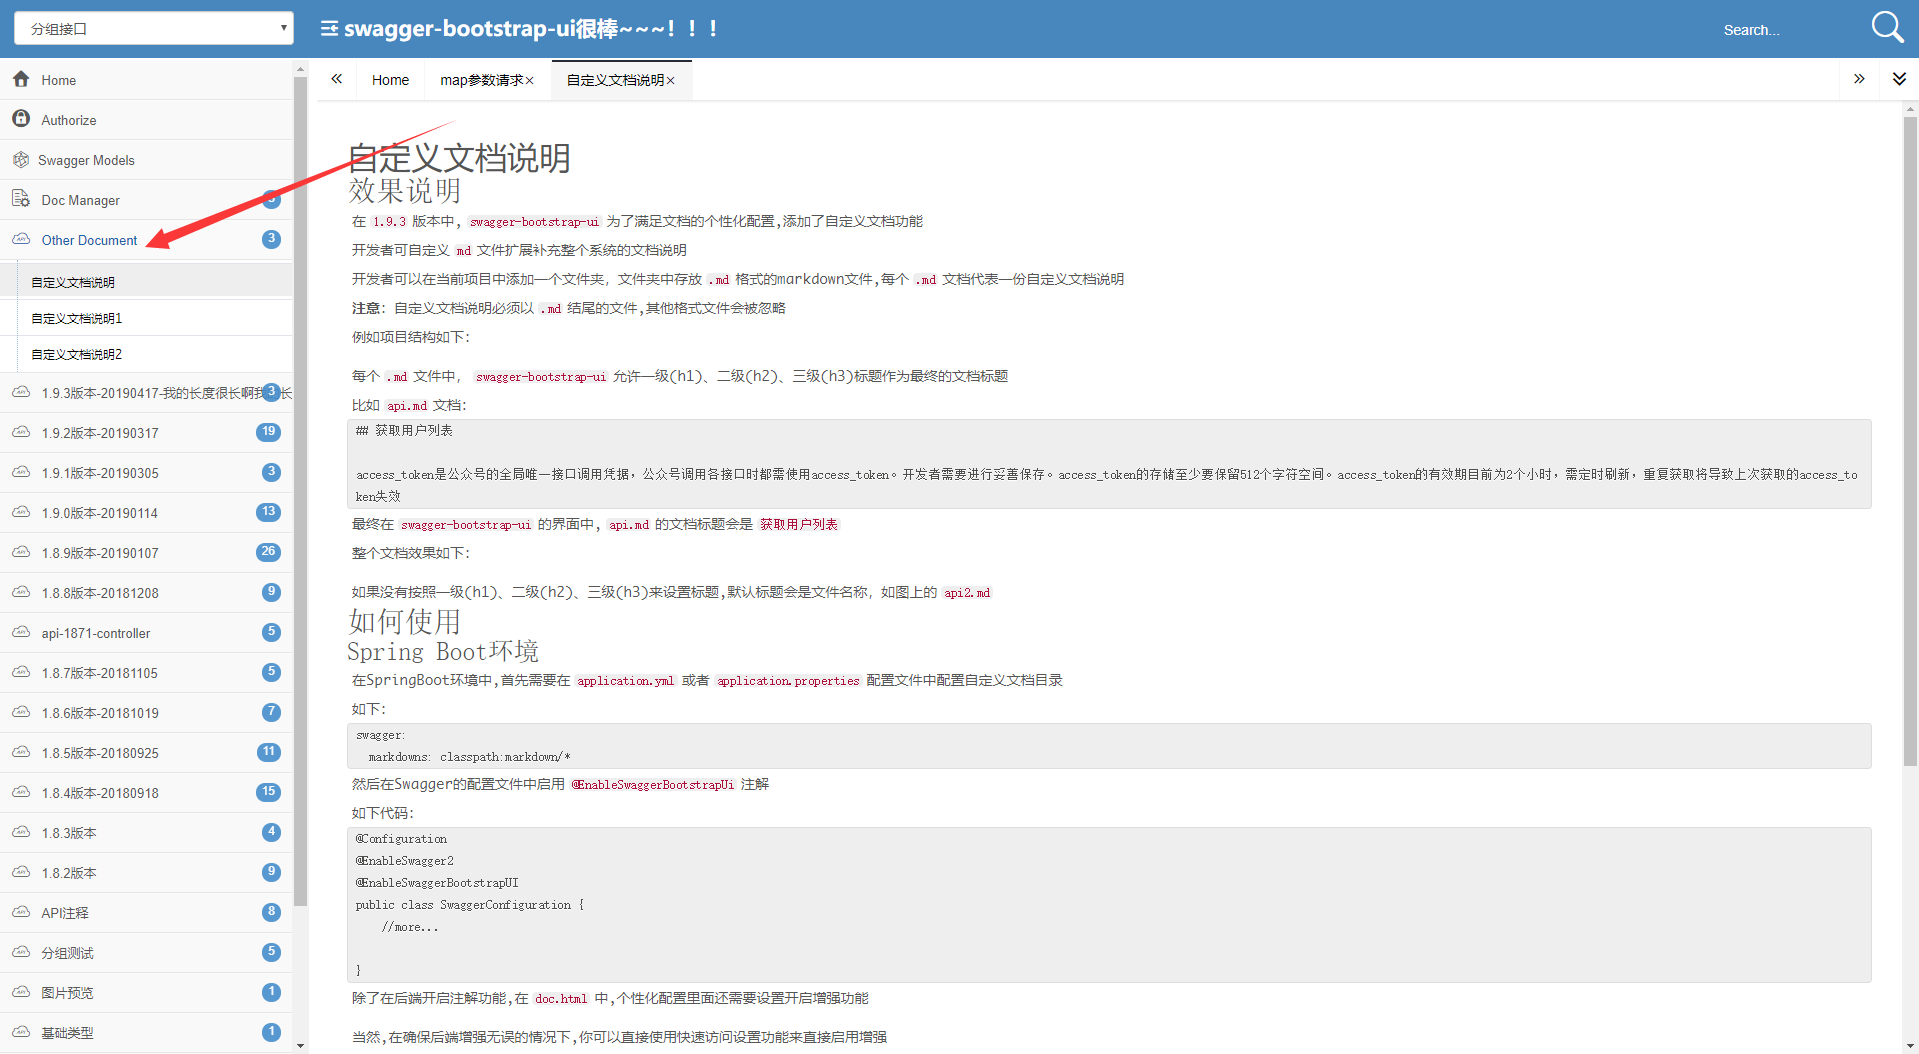This screenshot has width=1919, height=1054.
Task: Click the Swagger Models cube icon
Action: [21, 159]
